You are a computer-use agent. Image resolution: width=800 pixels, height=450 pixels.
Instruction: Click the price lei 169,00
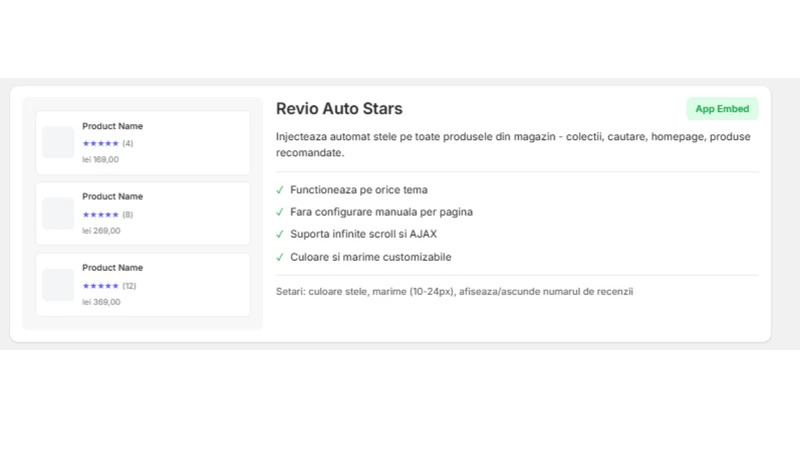pyautogui.click(x=101, y=160)
